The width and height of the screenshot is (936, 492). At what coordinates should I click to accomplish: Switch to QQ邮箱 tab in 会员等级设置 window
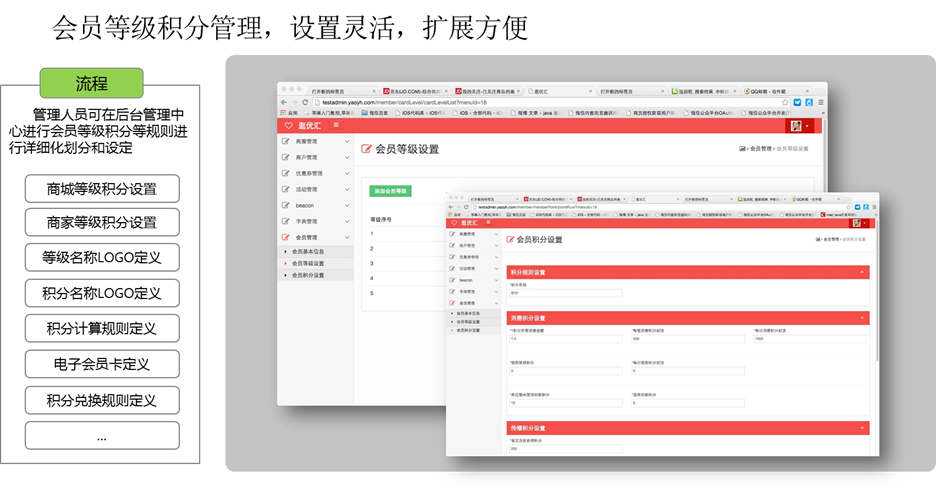click(x=776, y=91)
